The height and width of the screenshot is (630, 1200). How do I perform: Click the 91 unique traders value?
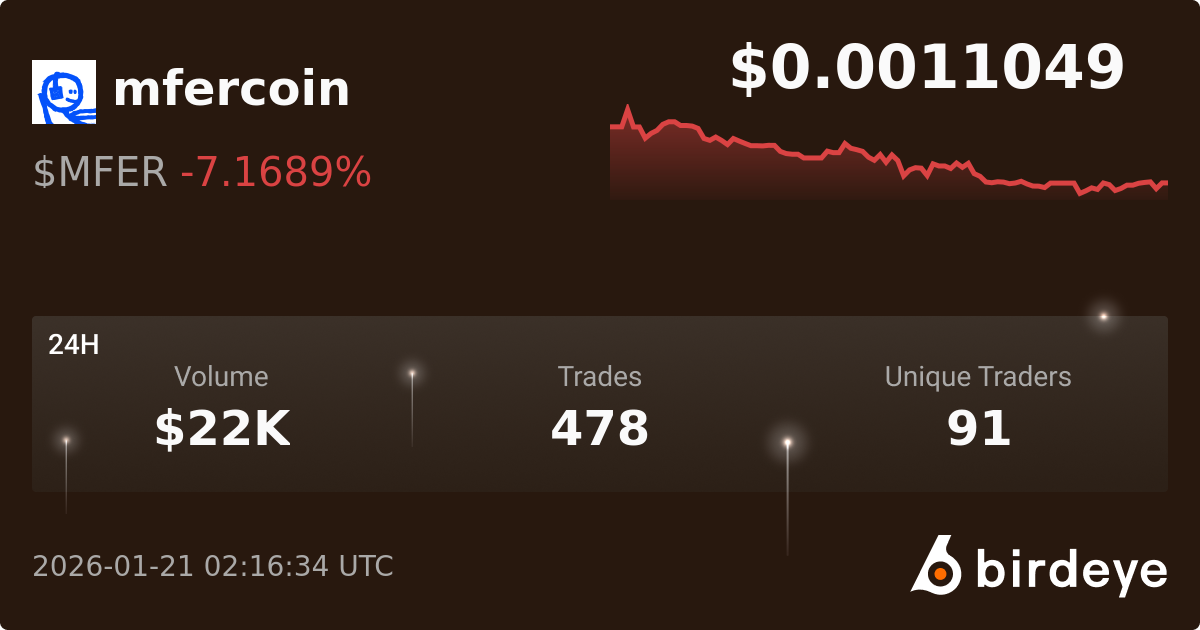(x=979, y=428)
